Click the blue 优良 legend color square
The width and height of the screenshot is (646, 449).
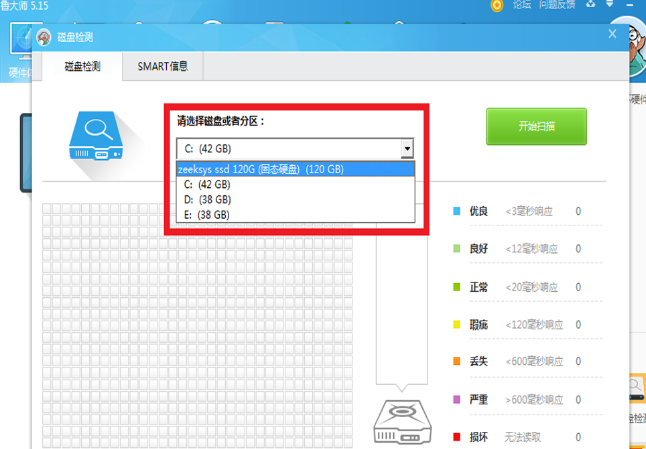click(x=457, y=212)
